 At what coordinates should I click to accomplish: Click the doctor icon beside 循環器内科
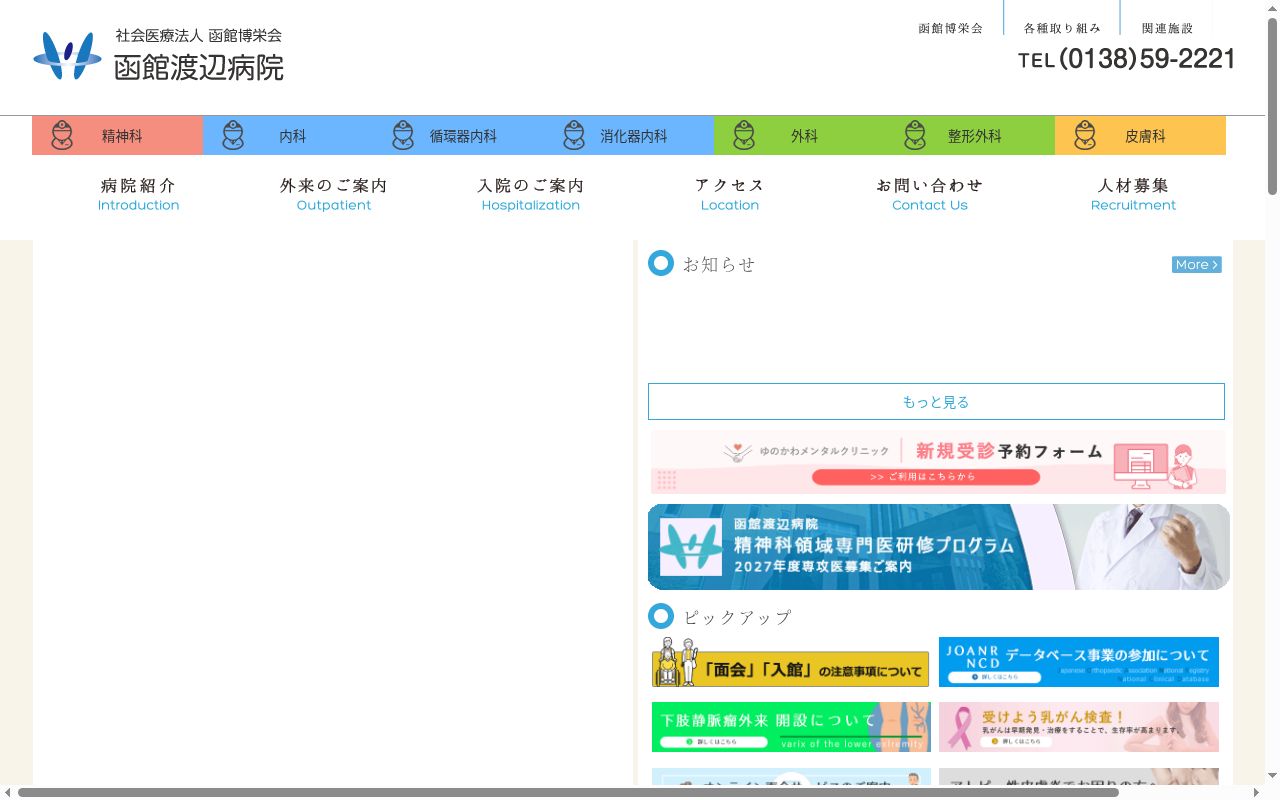403,135
